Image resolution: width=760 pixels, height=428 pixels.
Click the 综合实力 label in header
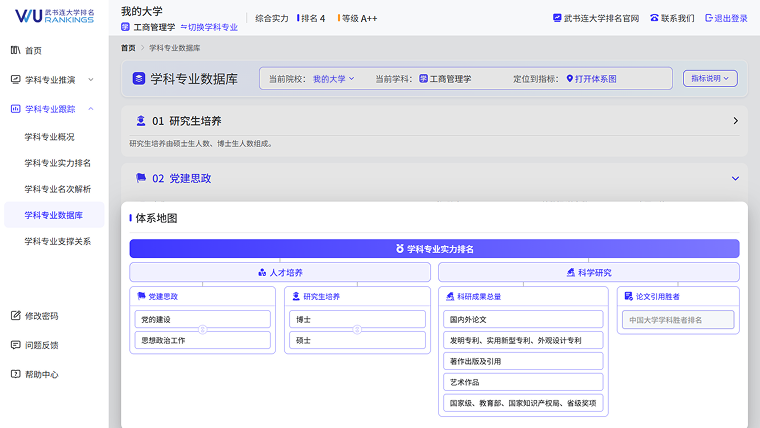[272, 18]
